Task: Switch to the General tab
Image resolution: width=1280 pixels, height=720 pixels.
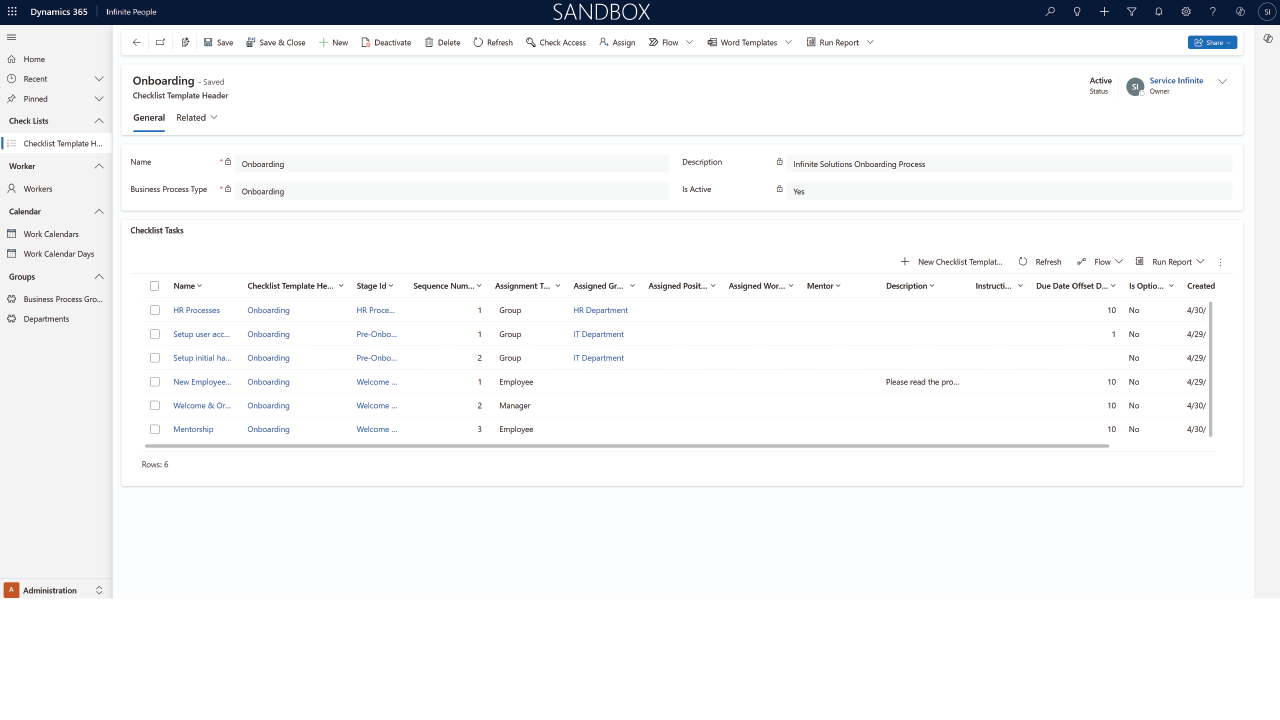Action: coord(149,118)
